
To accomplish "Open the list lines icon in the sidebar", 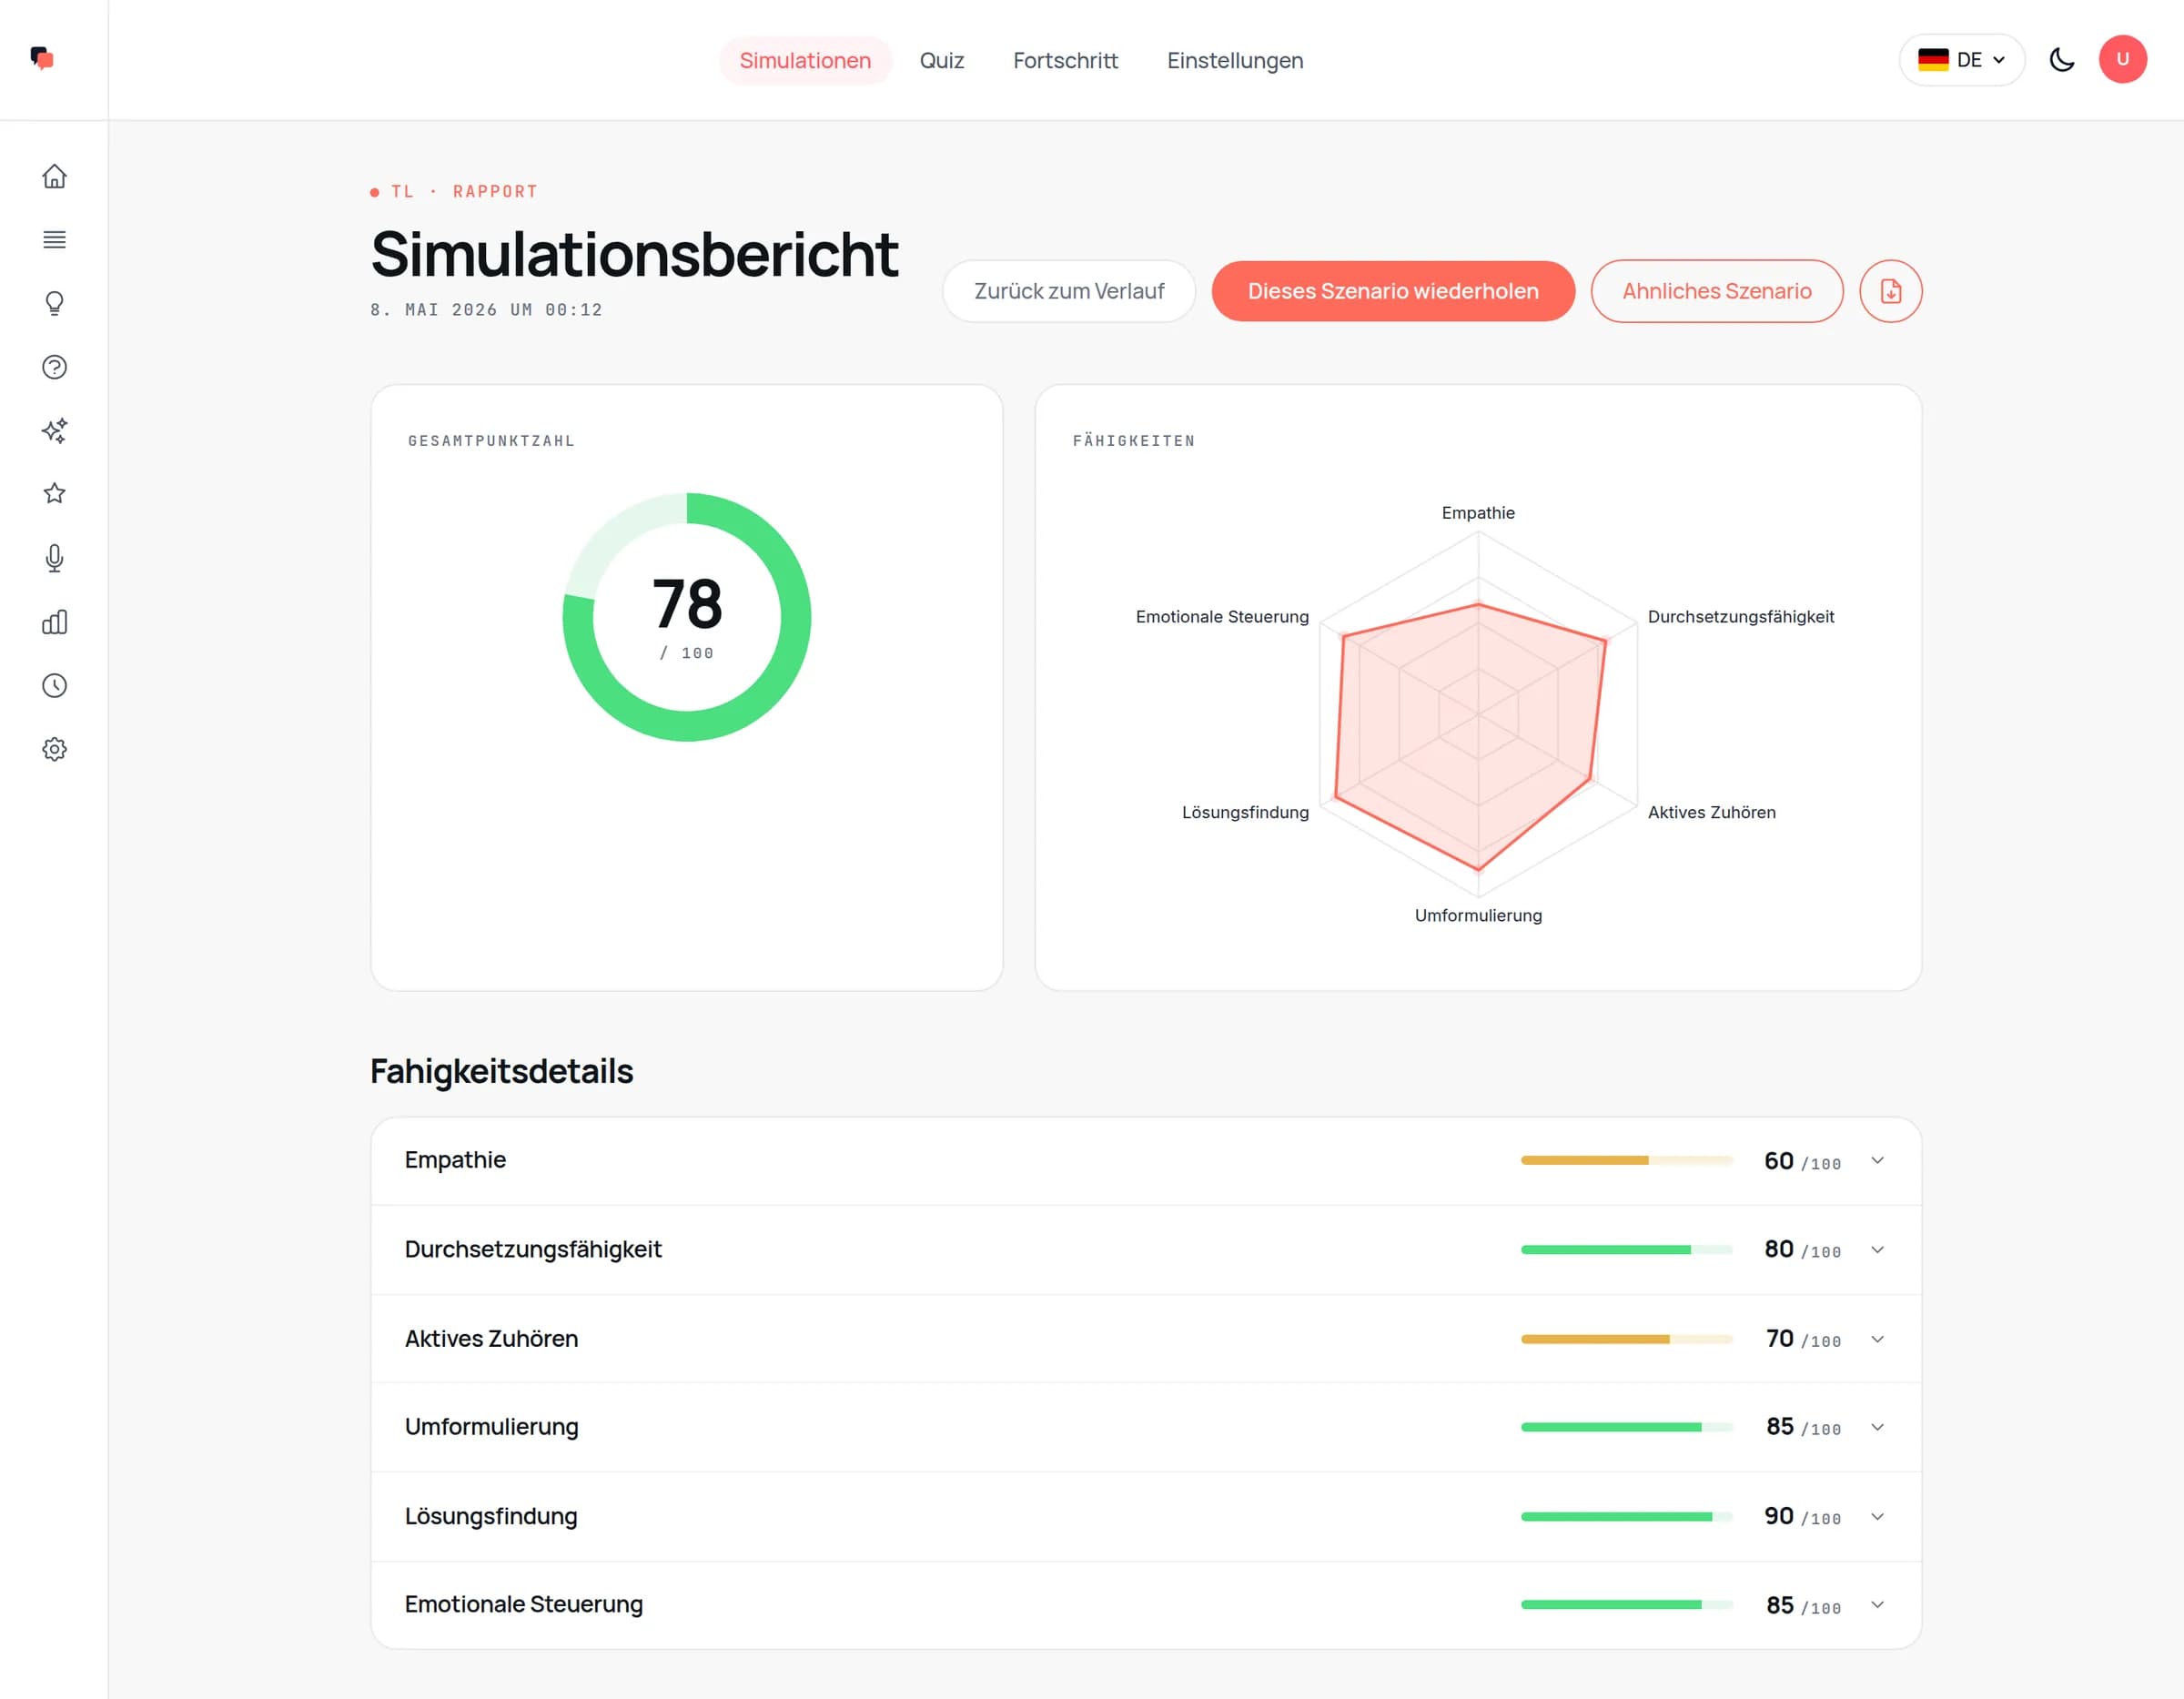I will pos(54,240).
